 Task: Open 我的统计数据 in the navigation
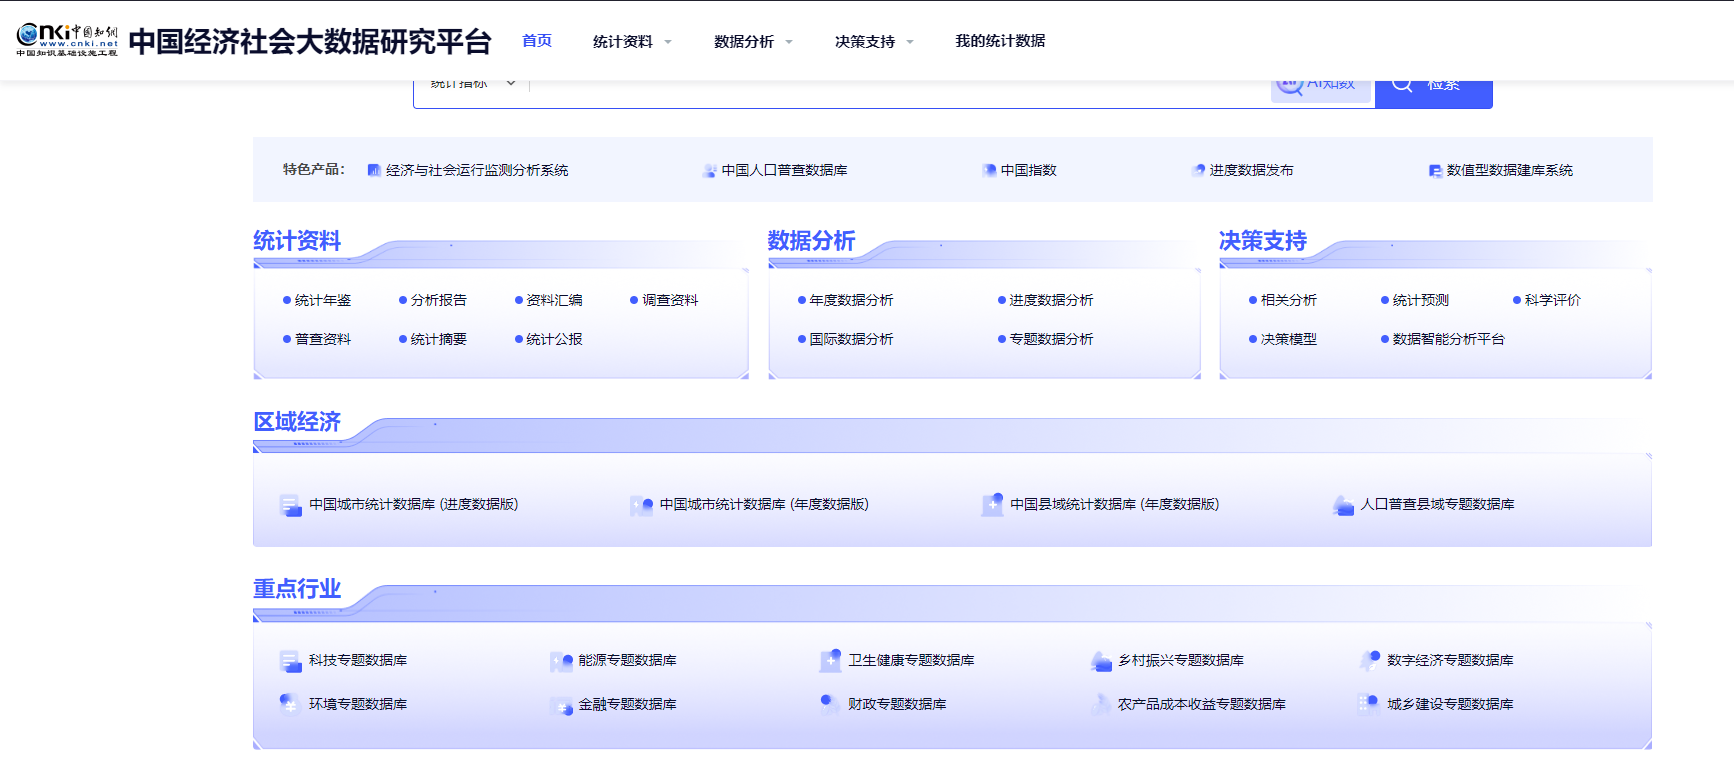click(1000, 41)
